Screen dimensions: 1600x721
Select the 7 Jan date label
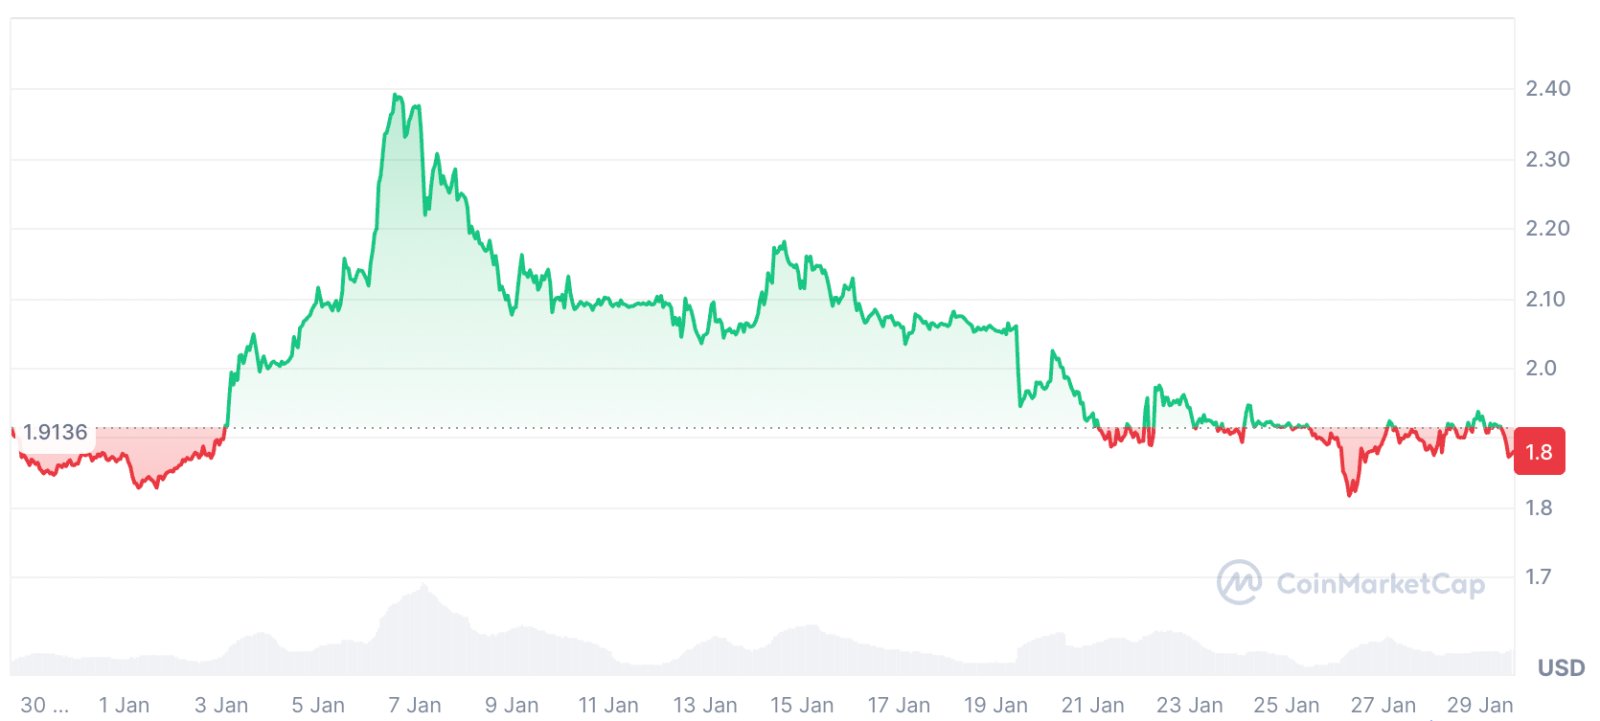pos(414,705)
